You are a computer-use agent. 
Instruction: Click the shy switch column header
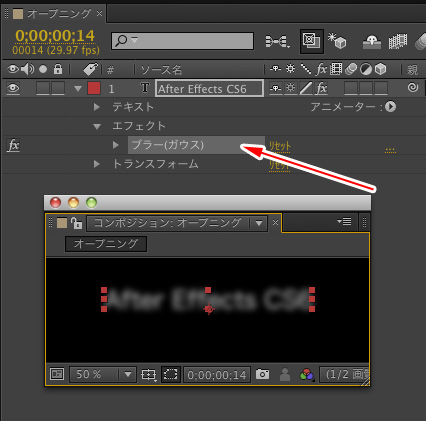[275, 69]
